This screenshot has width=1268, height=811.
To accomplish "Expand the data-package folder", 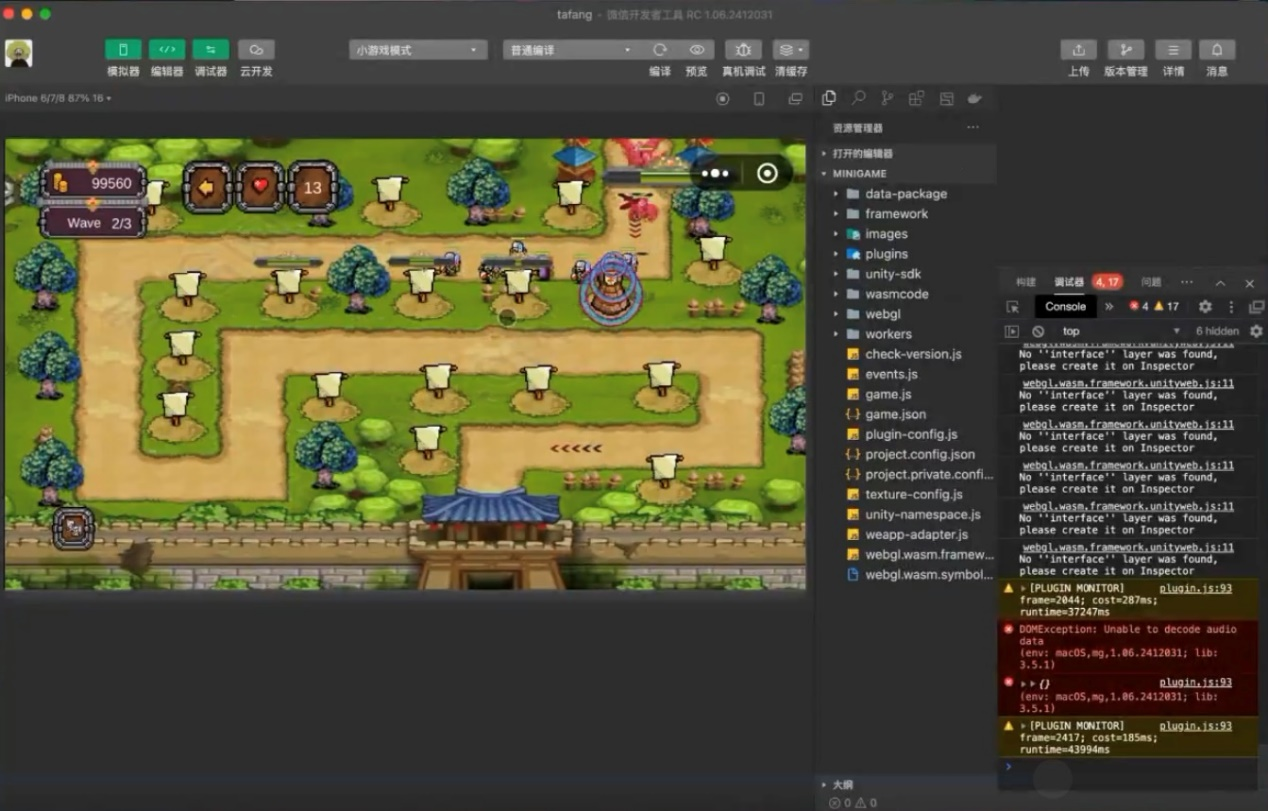I will point(905,194).
